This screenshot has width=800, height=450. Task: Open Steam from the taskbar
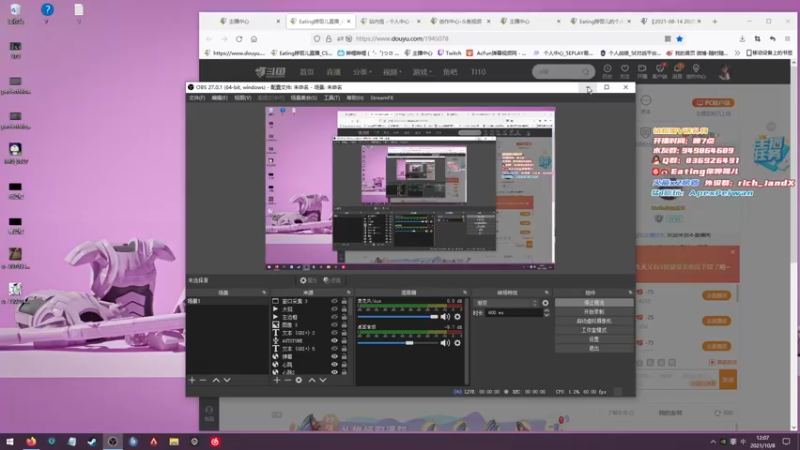92,441
